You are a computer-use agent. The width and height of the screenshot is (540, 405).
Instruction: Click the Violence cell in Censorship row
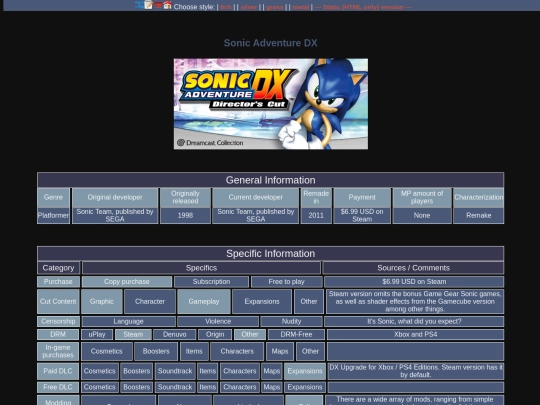point(218,321)
